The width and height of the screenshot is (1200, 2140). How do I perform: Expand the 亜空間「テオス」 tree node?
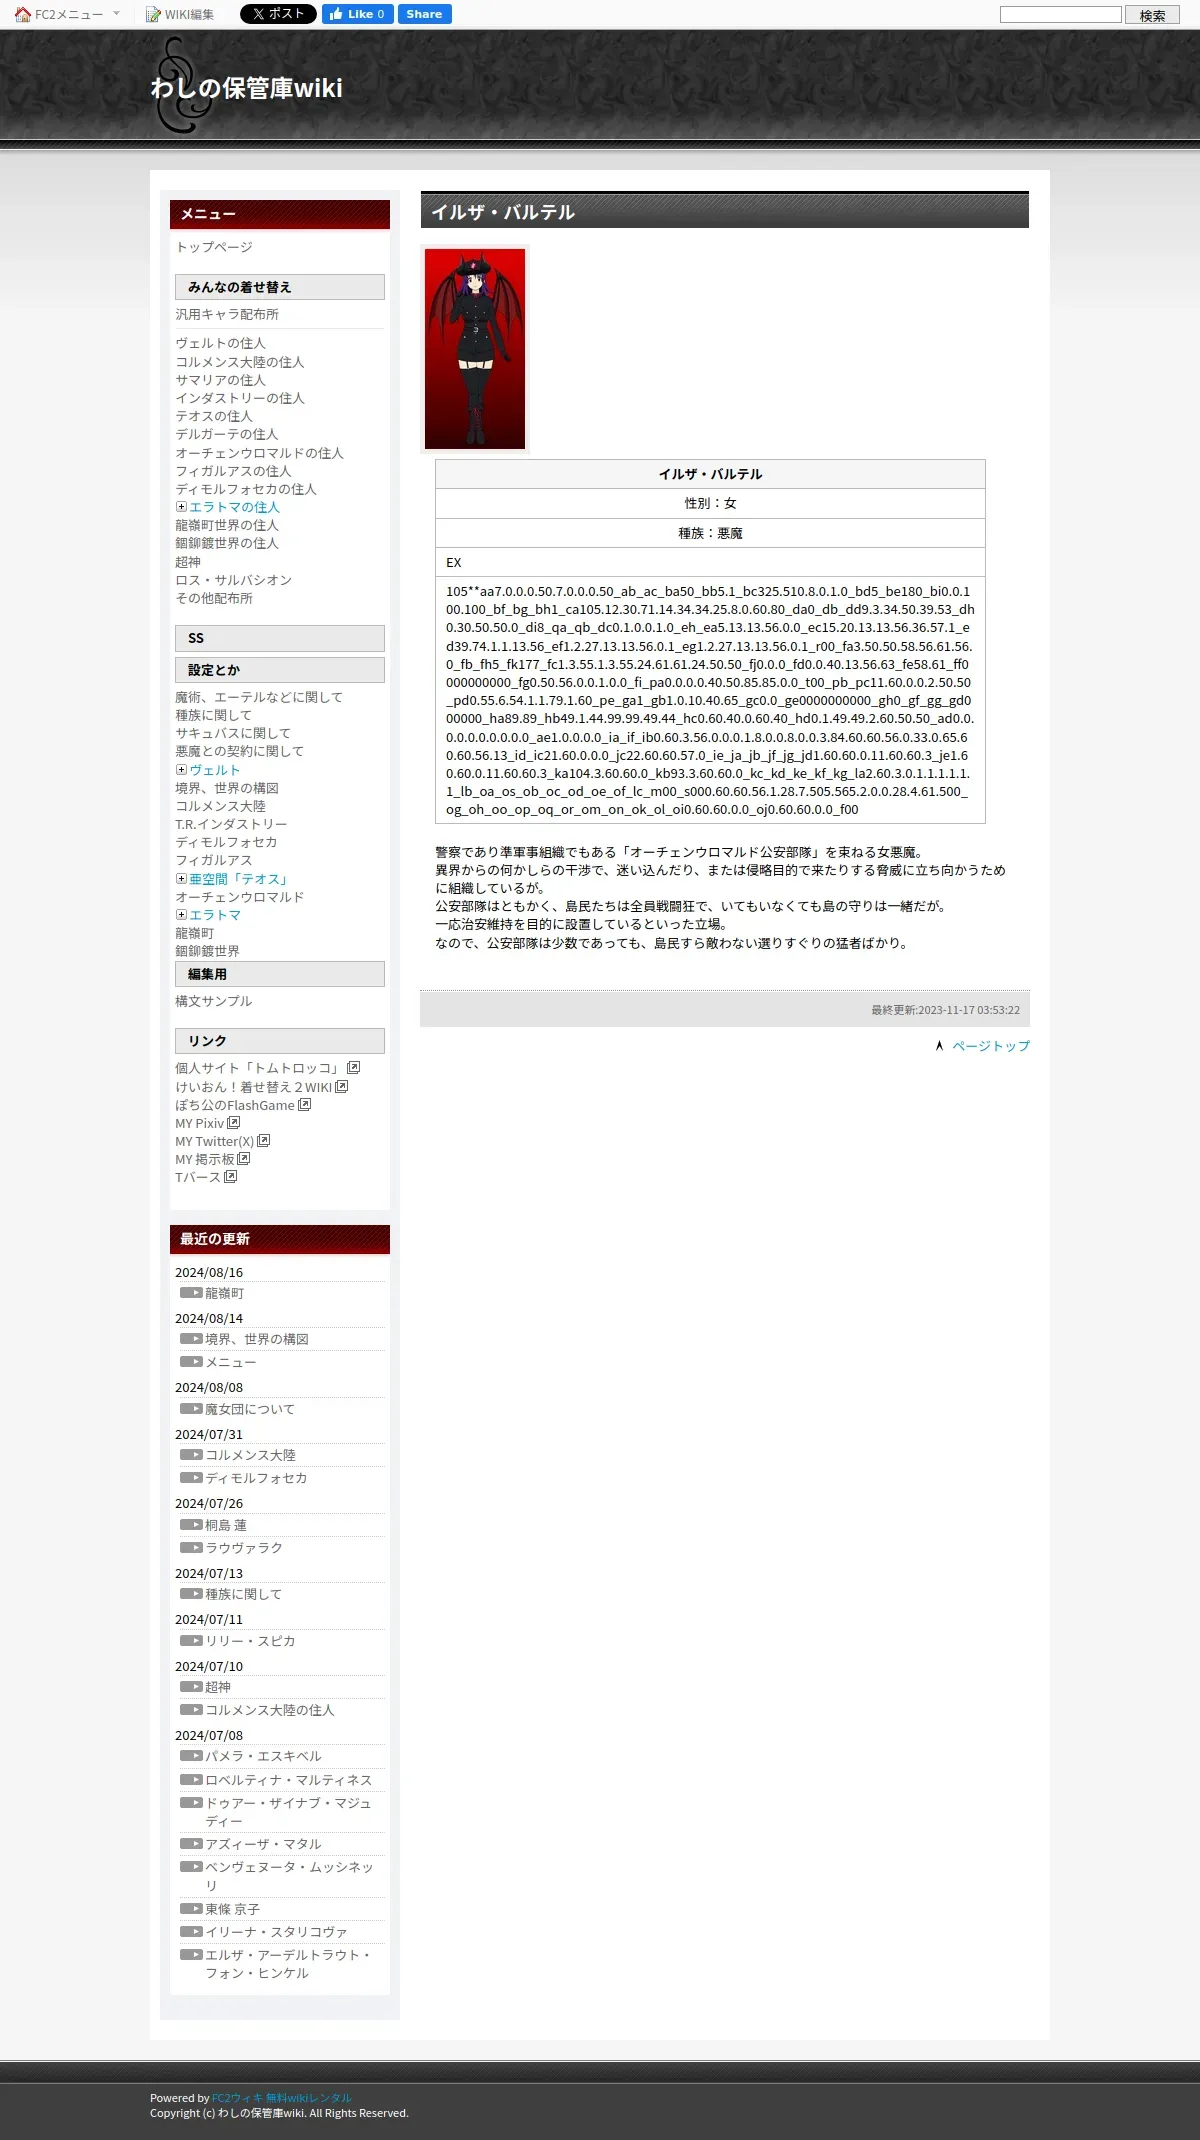(x=181, y=879)
